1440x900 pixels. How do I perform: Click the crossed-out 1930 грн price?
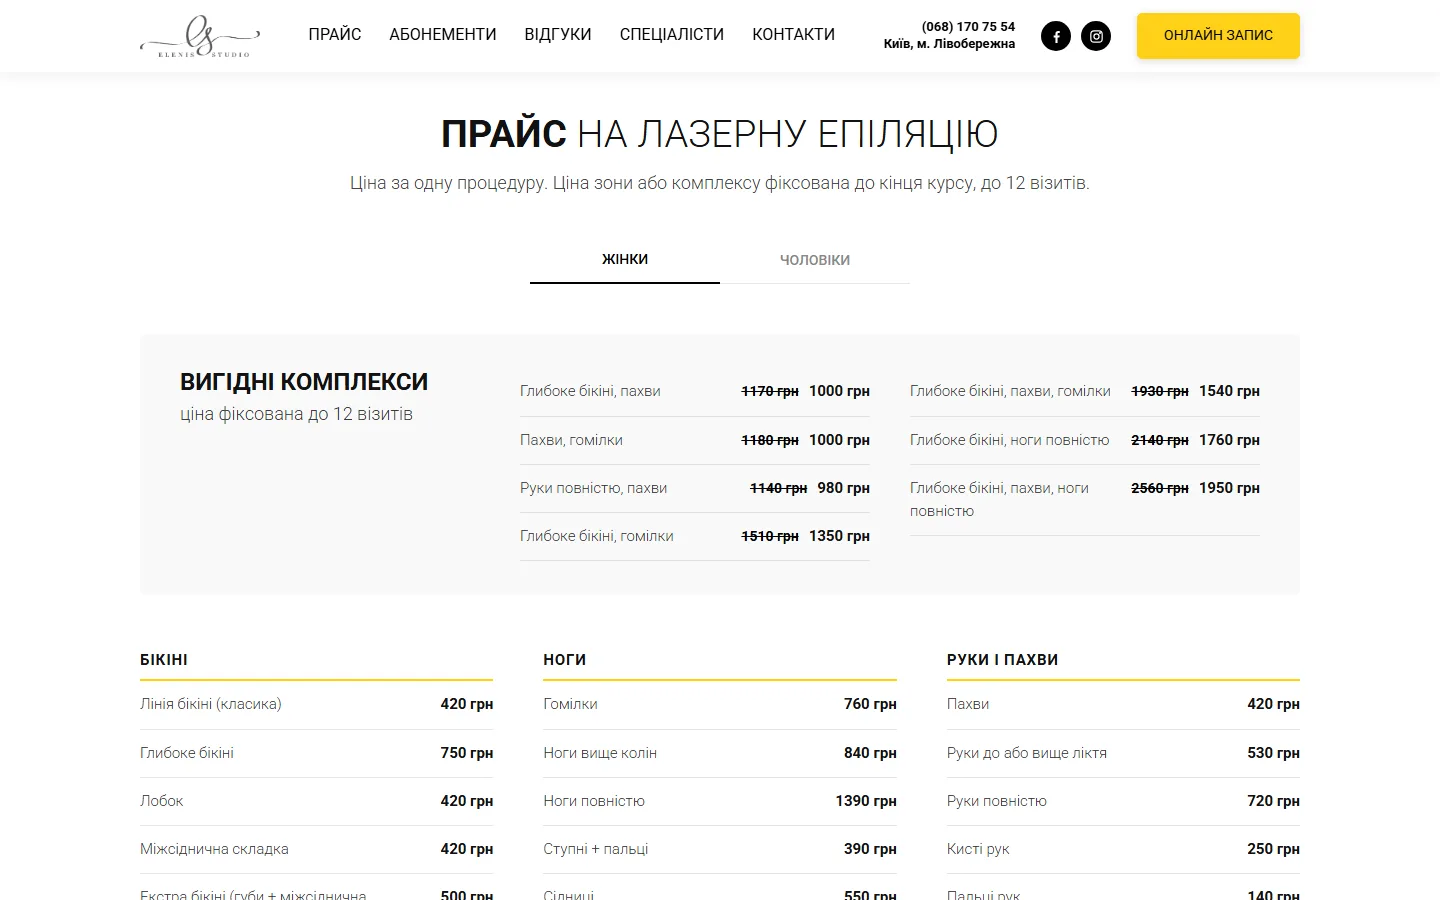[x=1160, y=391]
